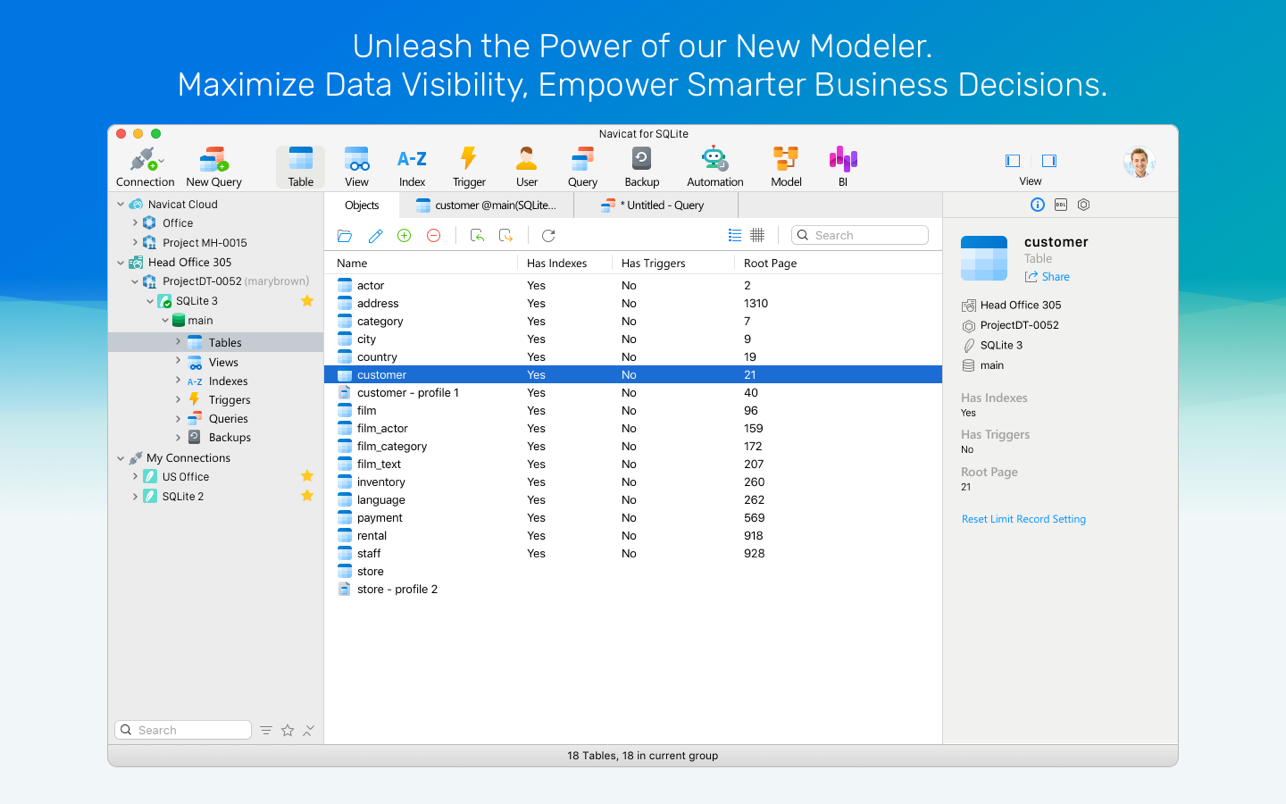
Task: Click the filter icon beside sidebar search
Action: tap(266, 730)
